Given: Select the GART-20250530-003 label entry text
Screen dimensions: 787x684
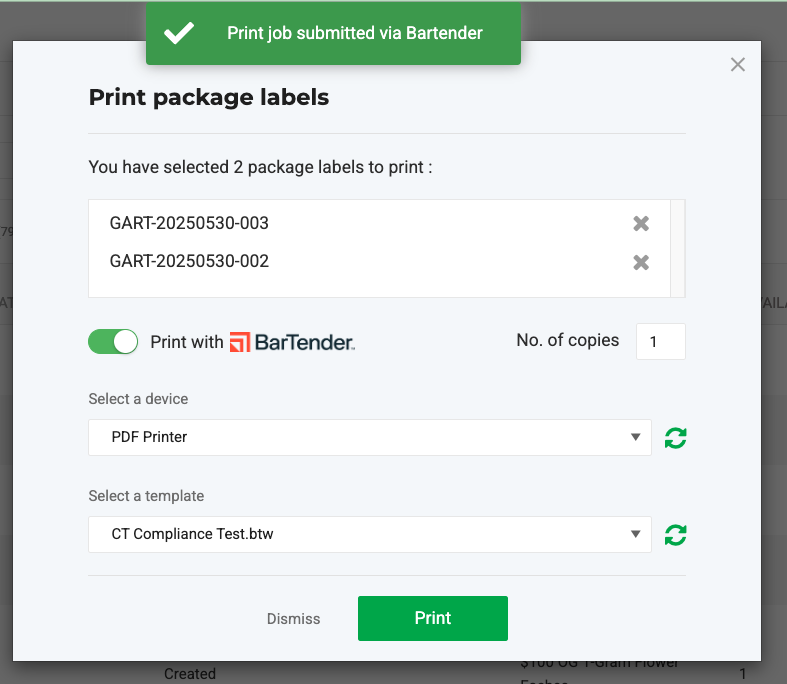Looking at the screenshot, I should click(189, 223).
